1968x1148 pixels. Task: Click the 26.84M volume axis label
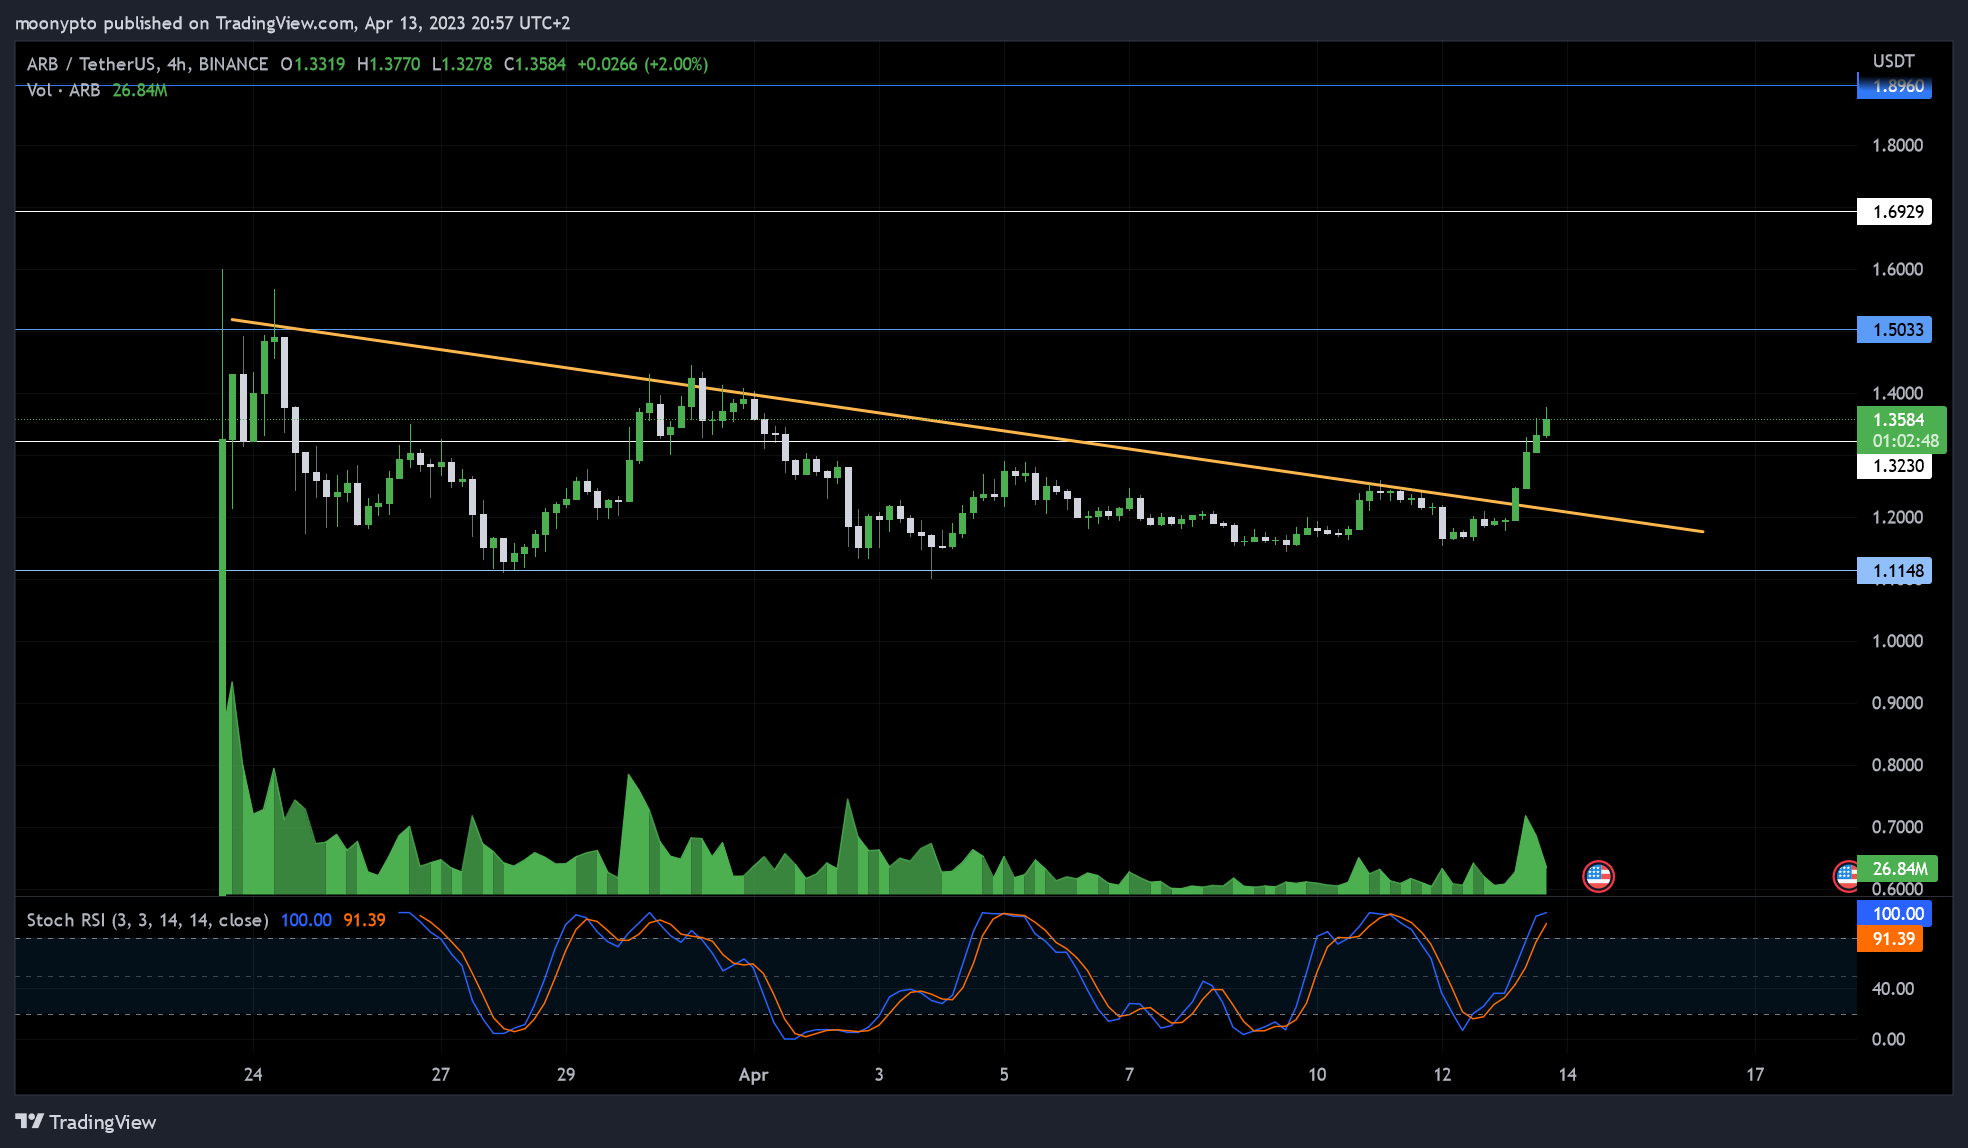pos(1898,868)
